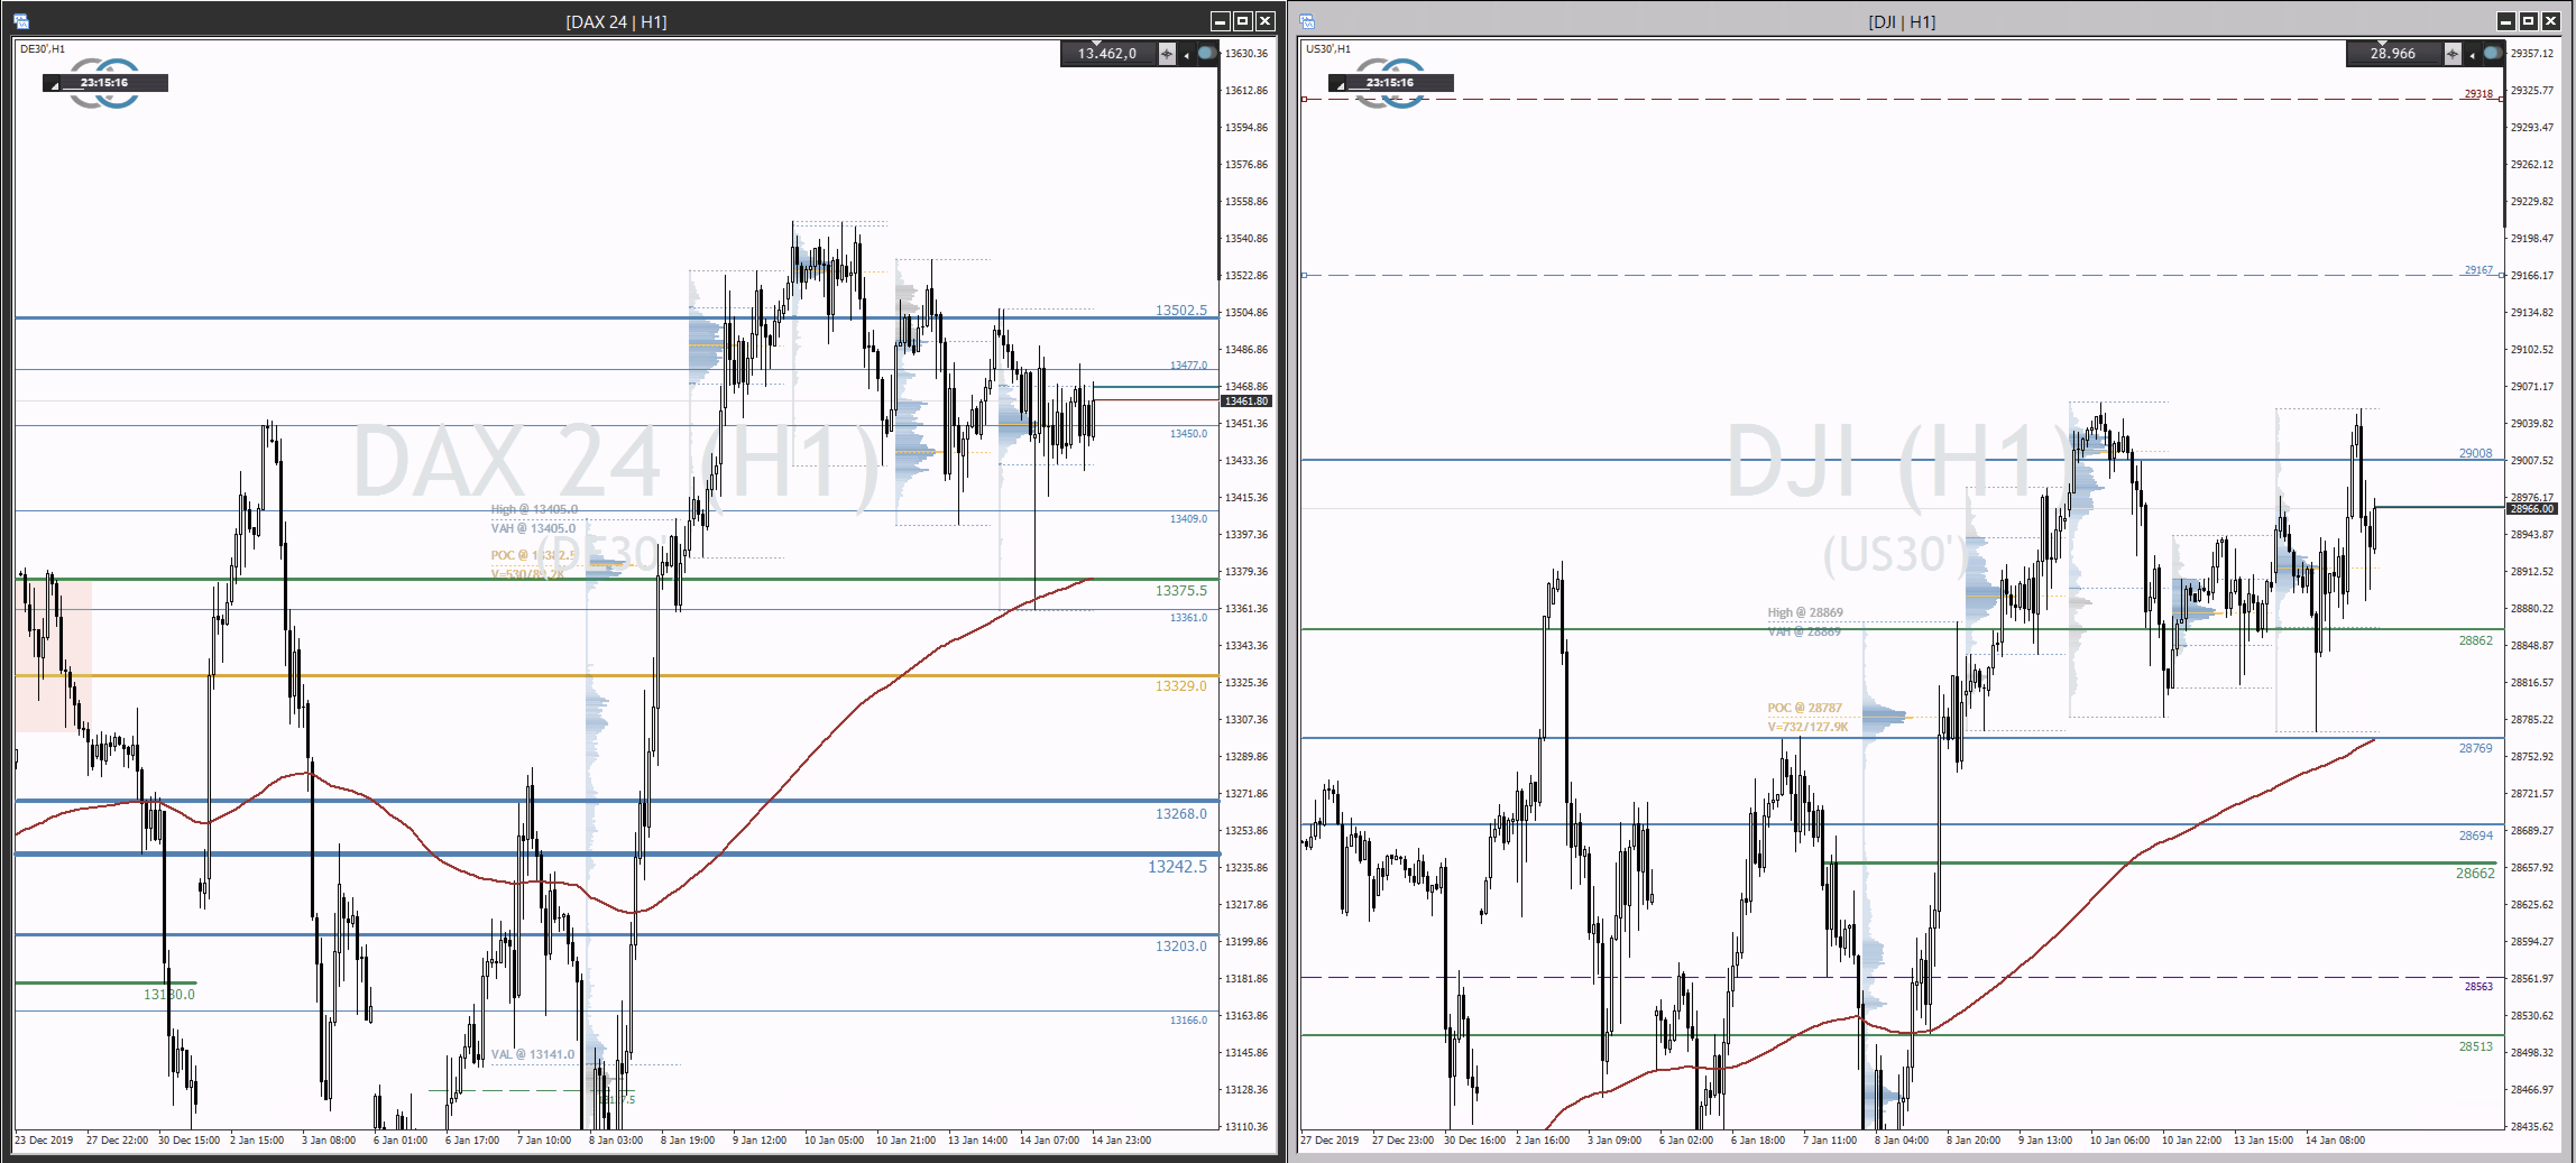The width and height of the screenshot is (2576, 1163).
Task: Click the 28.966 price display on DJI
Action: coord(2392,53)
